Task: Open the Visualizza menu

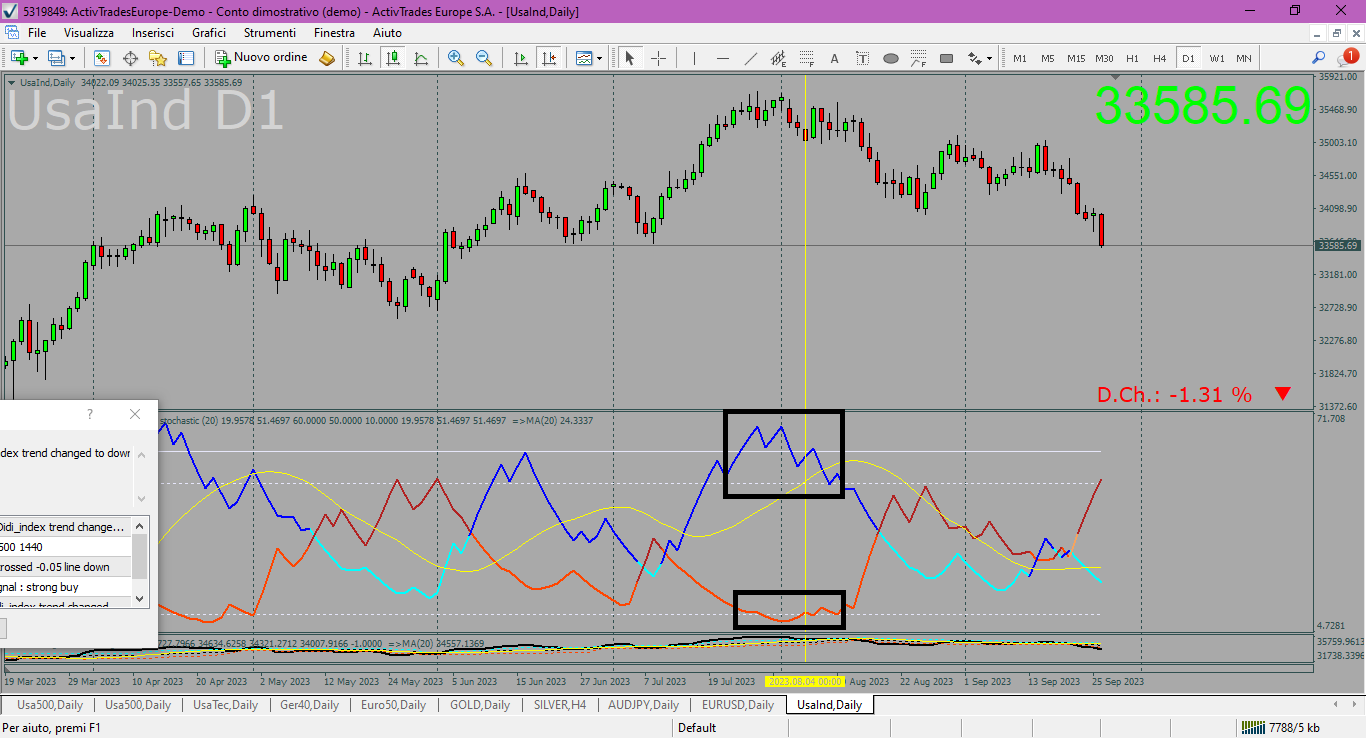Action: (89, 33)
